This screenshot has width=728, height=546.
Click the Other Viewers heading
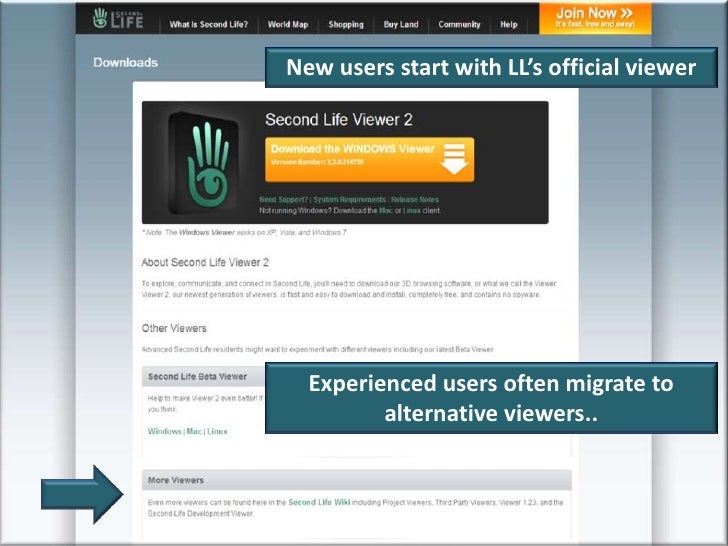coord(174,328)
